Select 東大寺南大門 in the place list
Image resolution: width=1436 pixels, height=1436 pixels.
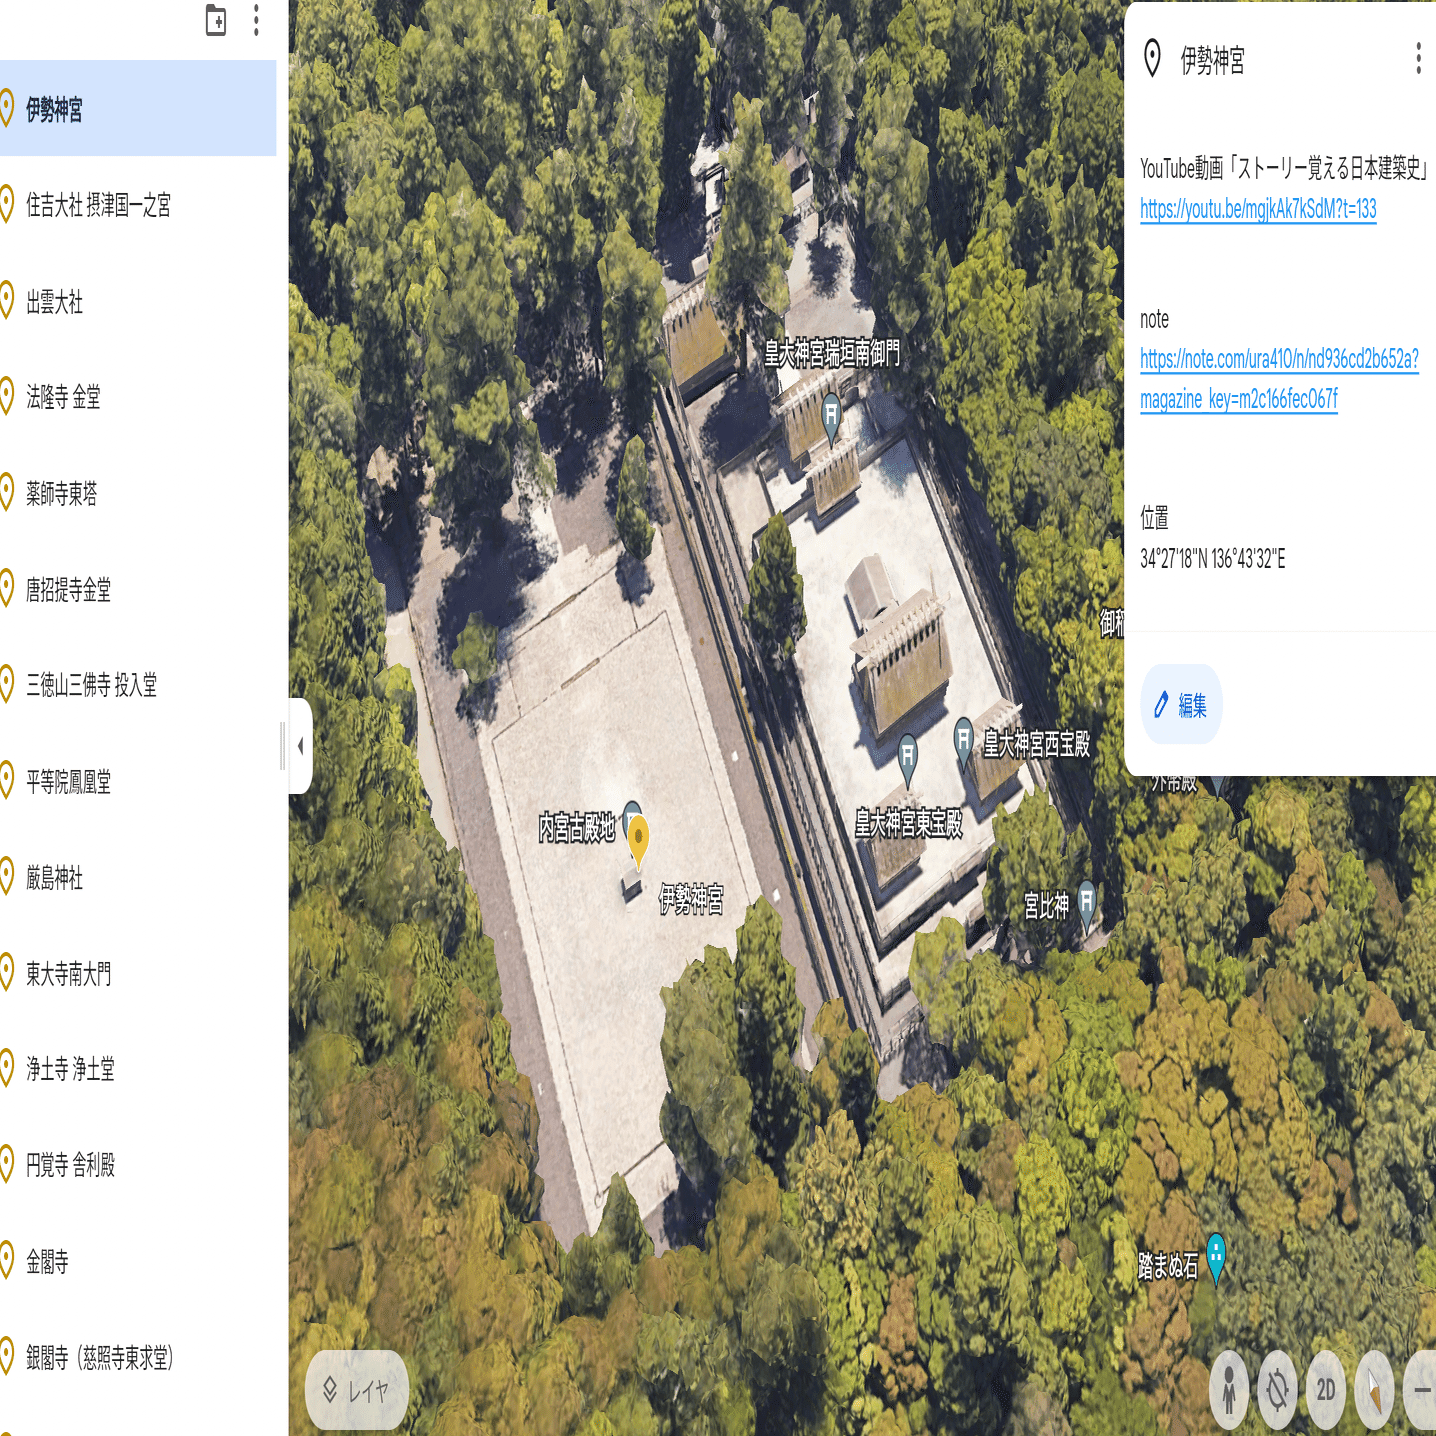pyautogui.click(x=138, y=973)
